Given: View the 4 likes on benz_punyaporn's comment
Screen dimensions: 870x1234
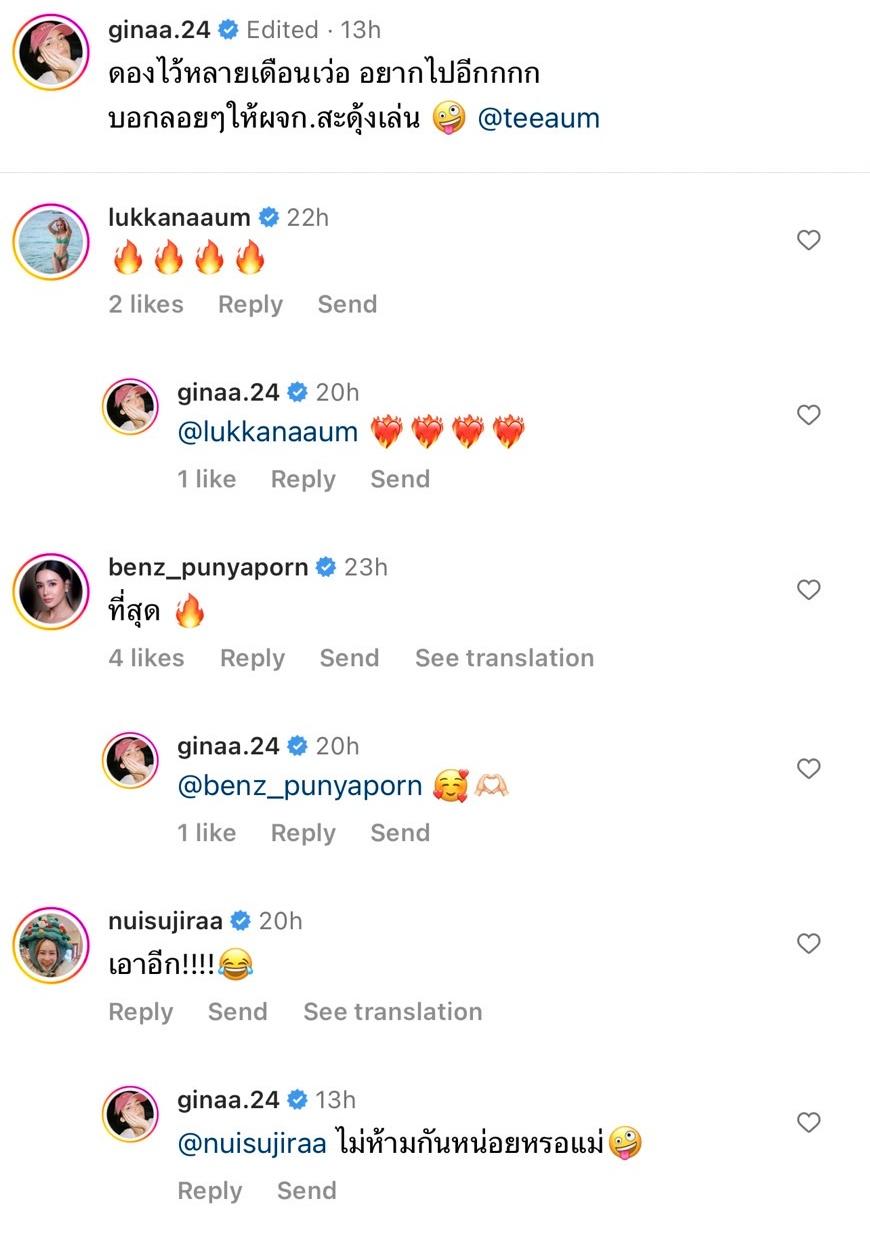Looking at the screenshot, I should click(146, 658).
